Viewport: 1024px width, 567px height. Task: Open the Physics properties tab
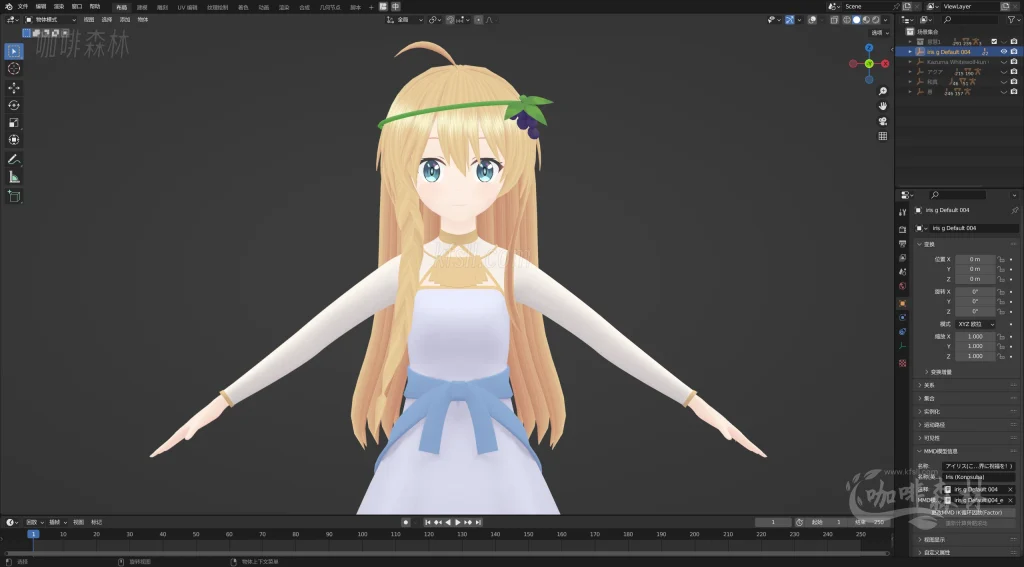coord(903,317)
